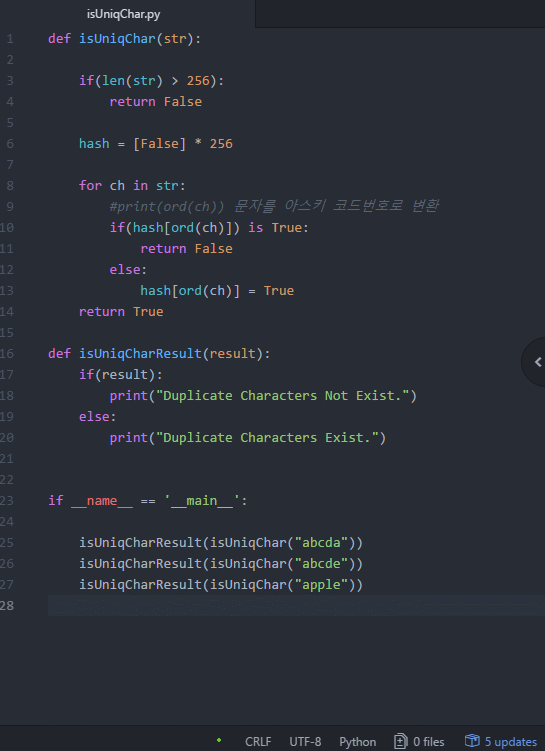Click the git changed-files icon in status bar

401,741
